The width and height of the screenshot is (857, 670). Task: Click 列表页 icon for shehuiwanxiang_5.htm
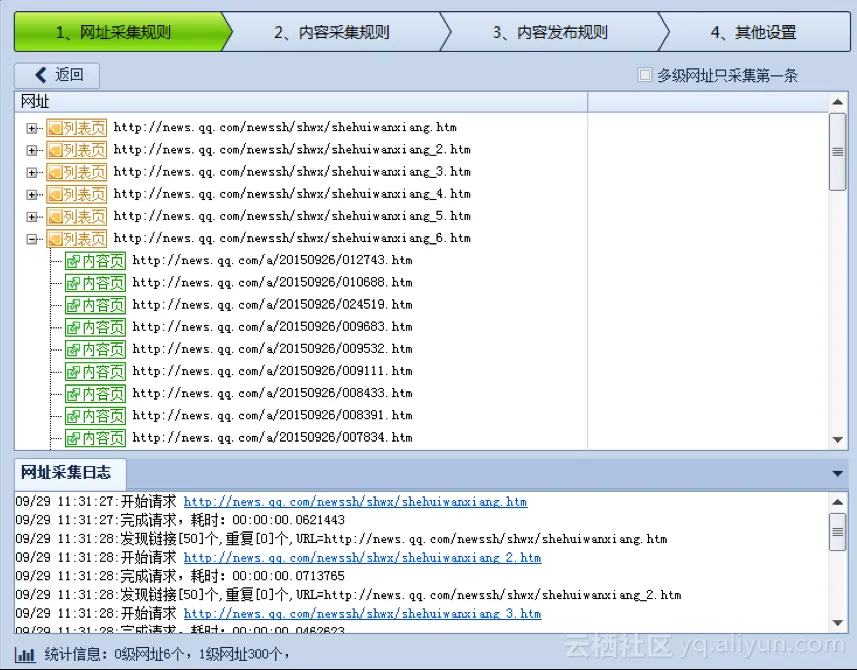(77, 216)
